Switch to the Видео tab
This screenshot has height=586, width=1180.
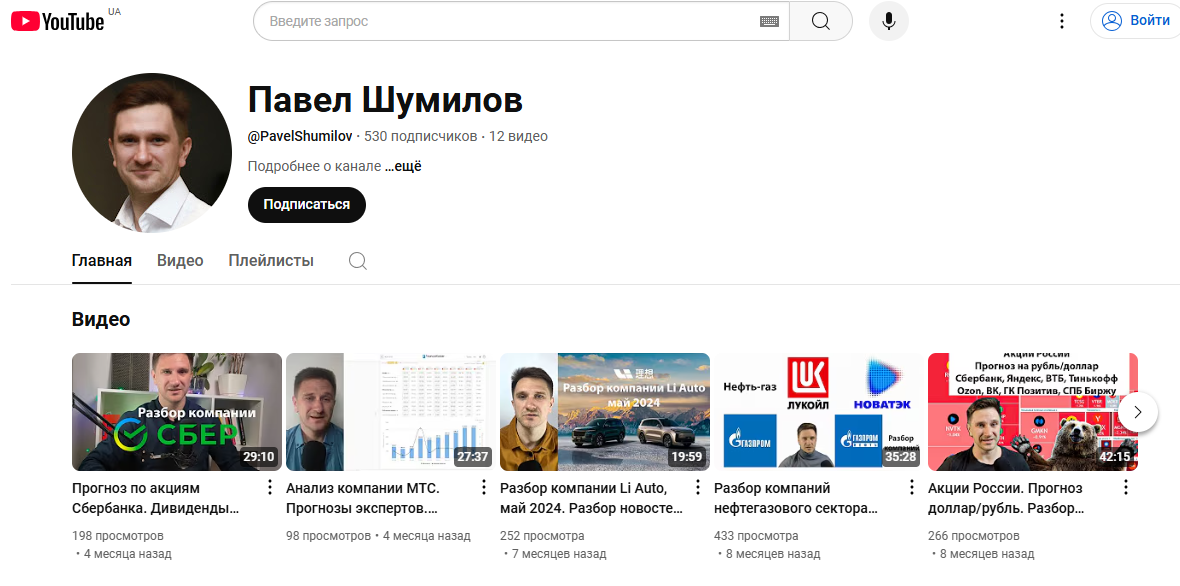(x=180, y=260)
